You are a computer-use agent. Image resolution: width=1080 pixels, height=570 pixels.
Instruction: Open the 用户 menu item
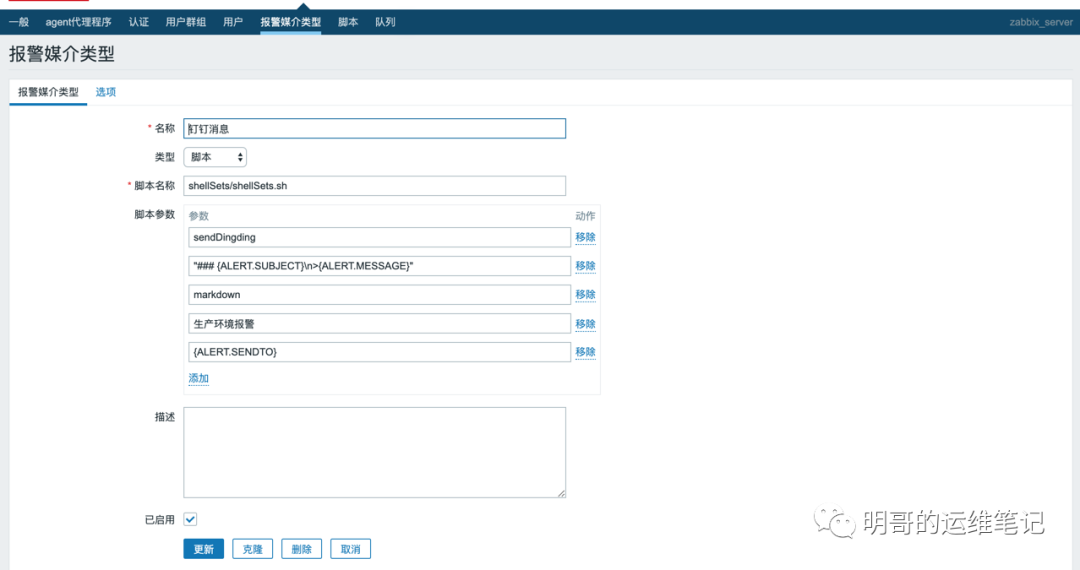click(233, 22)
